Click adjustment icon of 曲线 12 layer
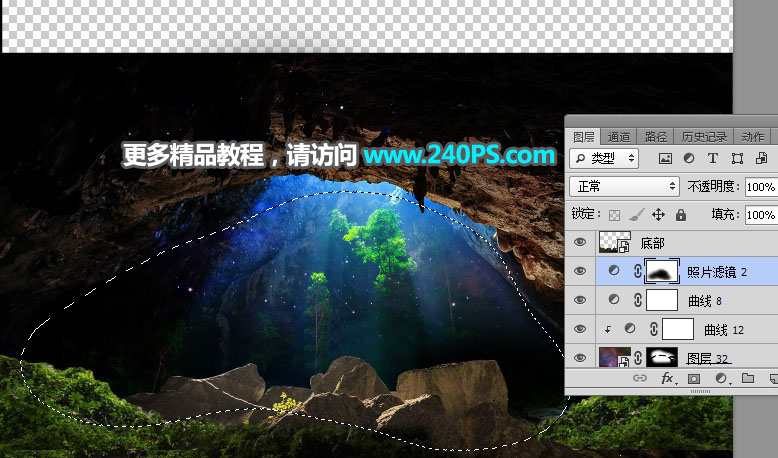 tap(630, 328)
